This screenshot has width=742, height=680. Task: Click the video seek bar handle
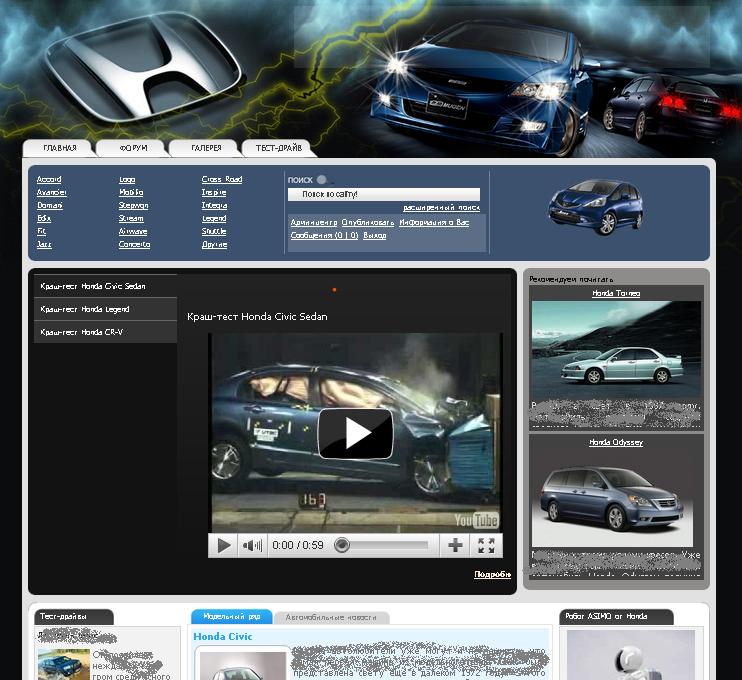342,545
